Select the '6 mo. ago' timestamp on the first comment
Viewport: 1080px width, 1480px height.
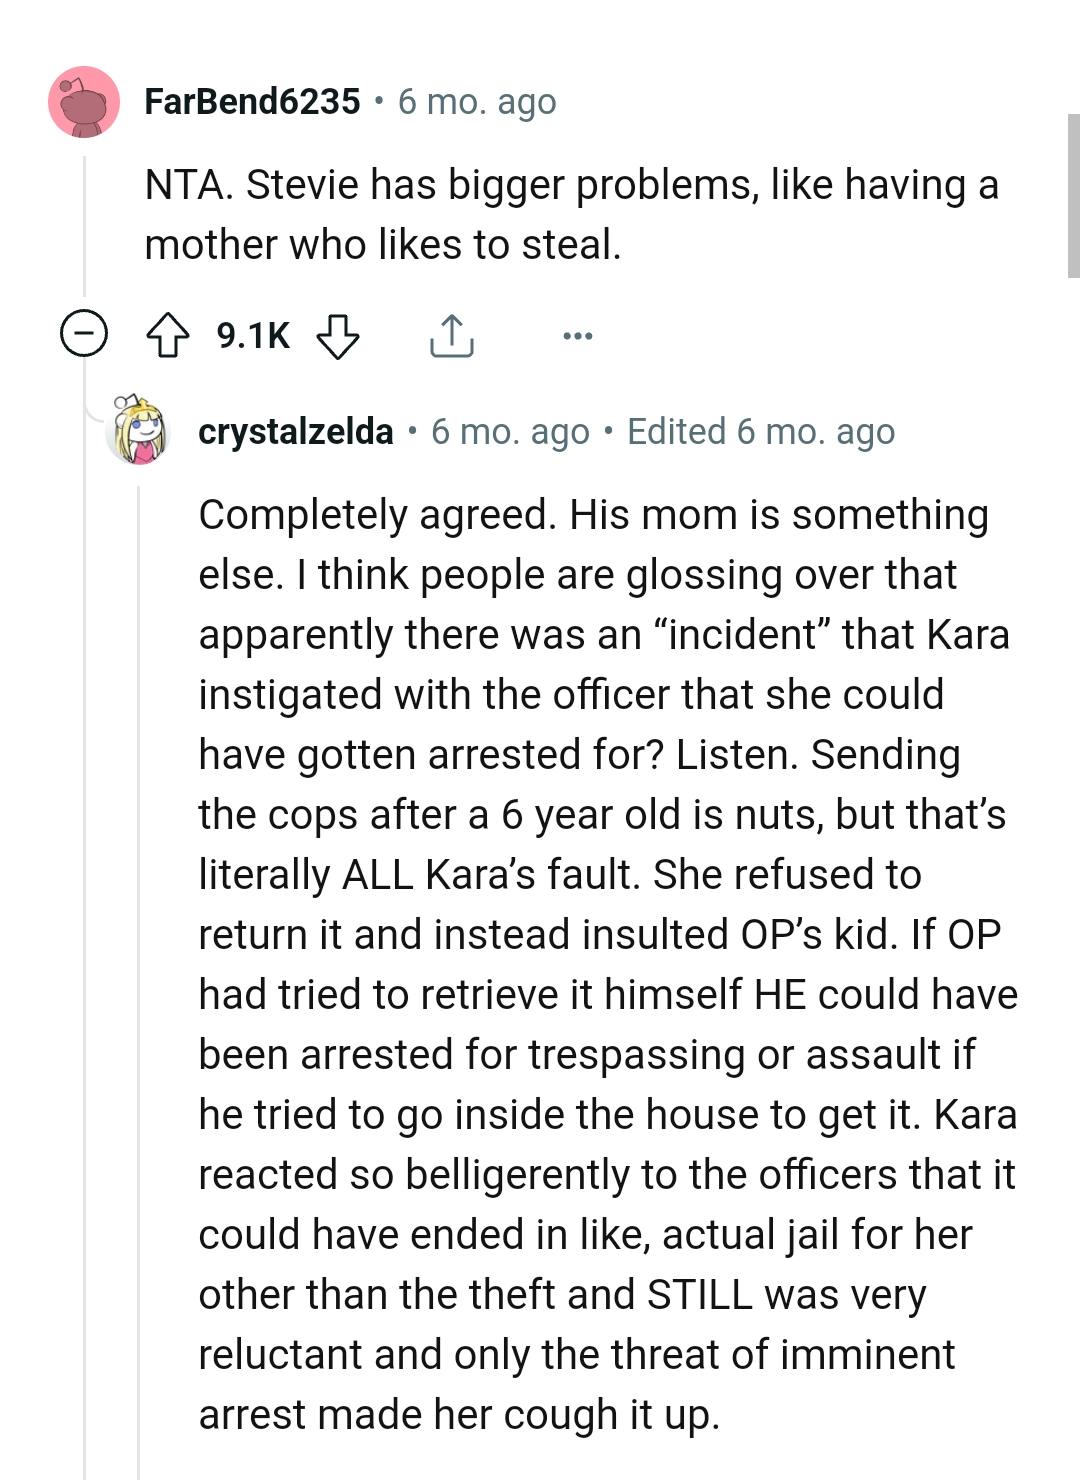coord(477,100)
